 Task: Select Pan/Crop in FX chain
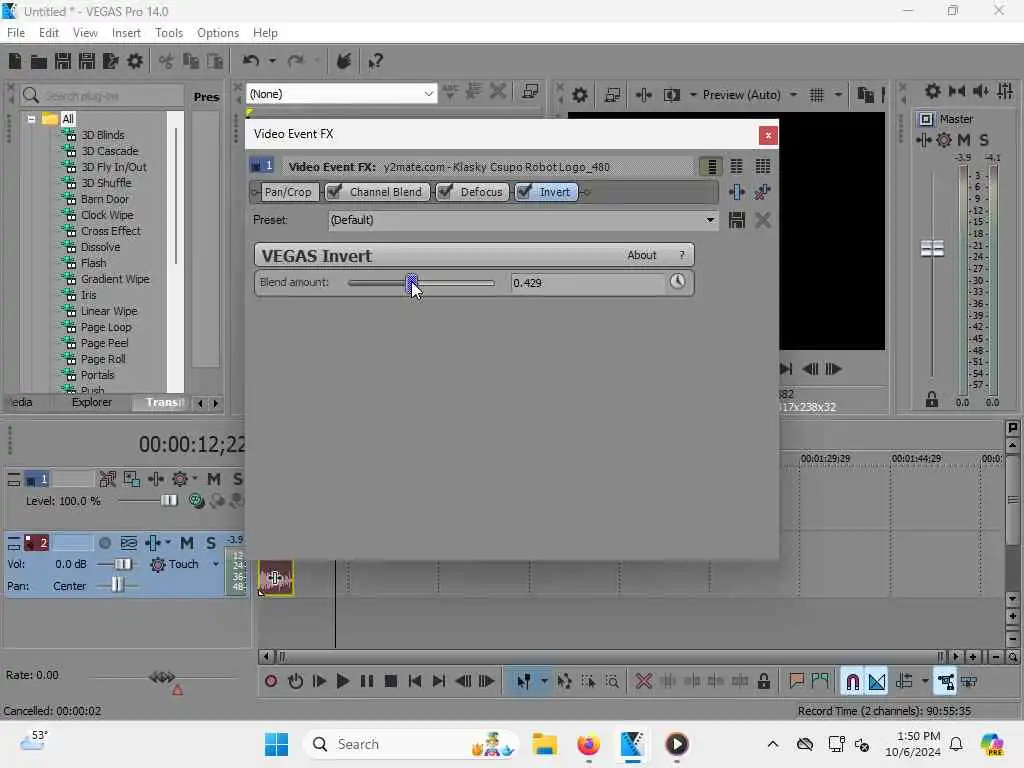[288, 192]
